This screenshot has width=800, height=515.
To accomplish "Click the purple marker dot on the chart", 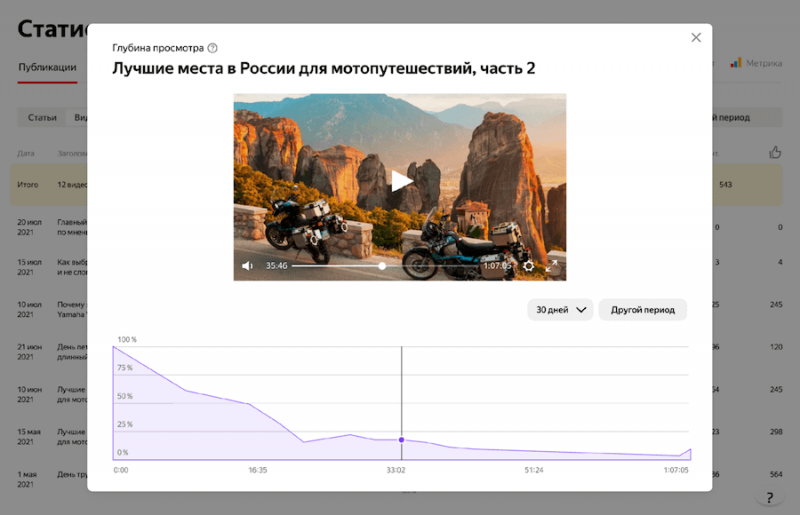I will [402, 440].
